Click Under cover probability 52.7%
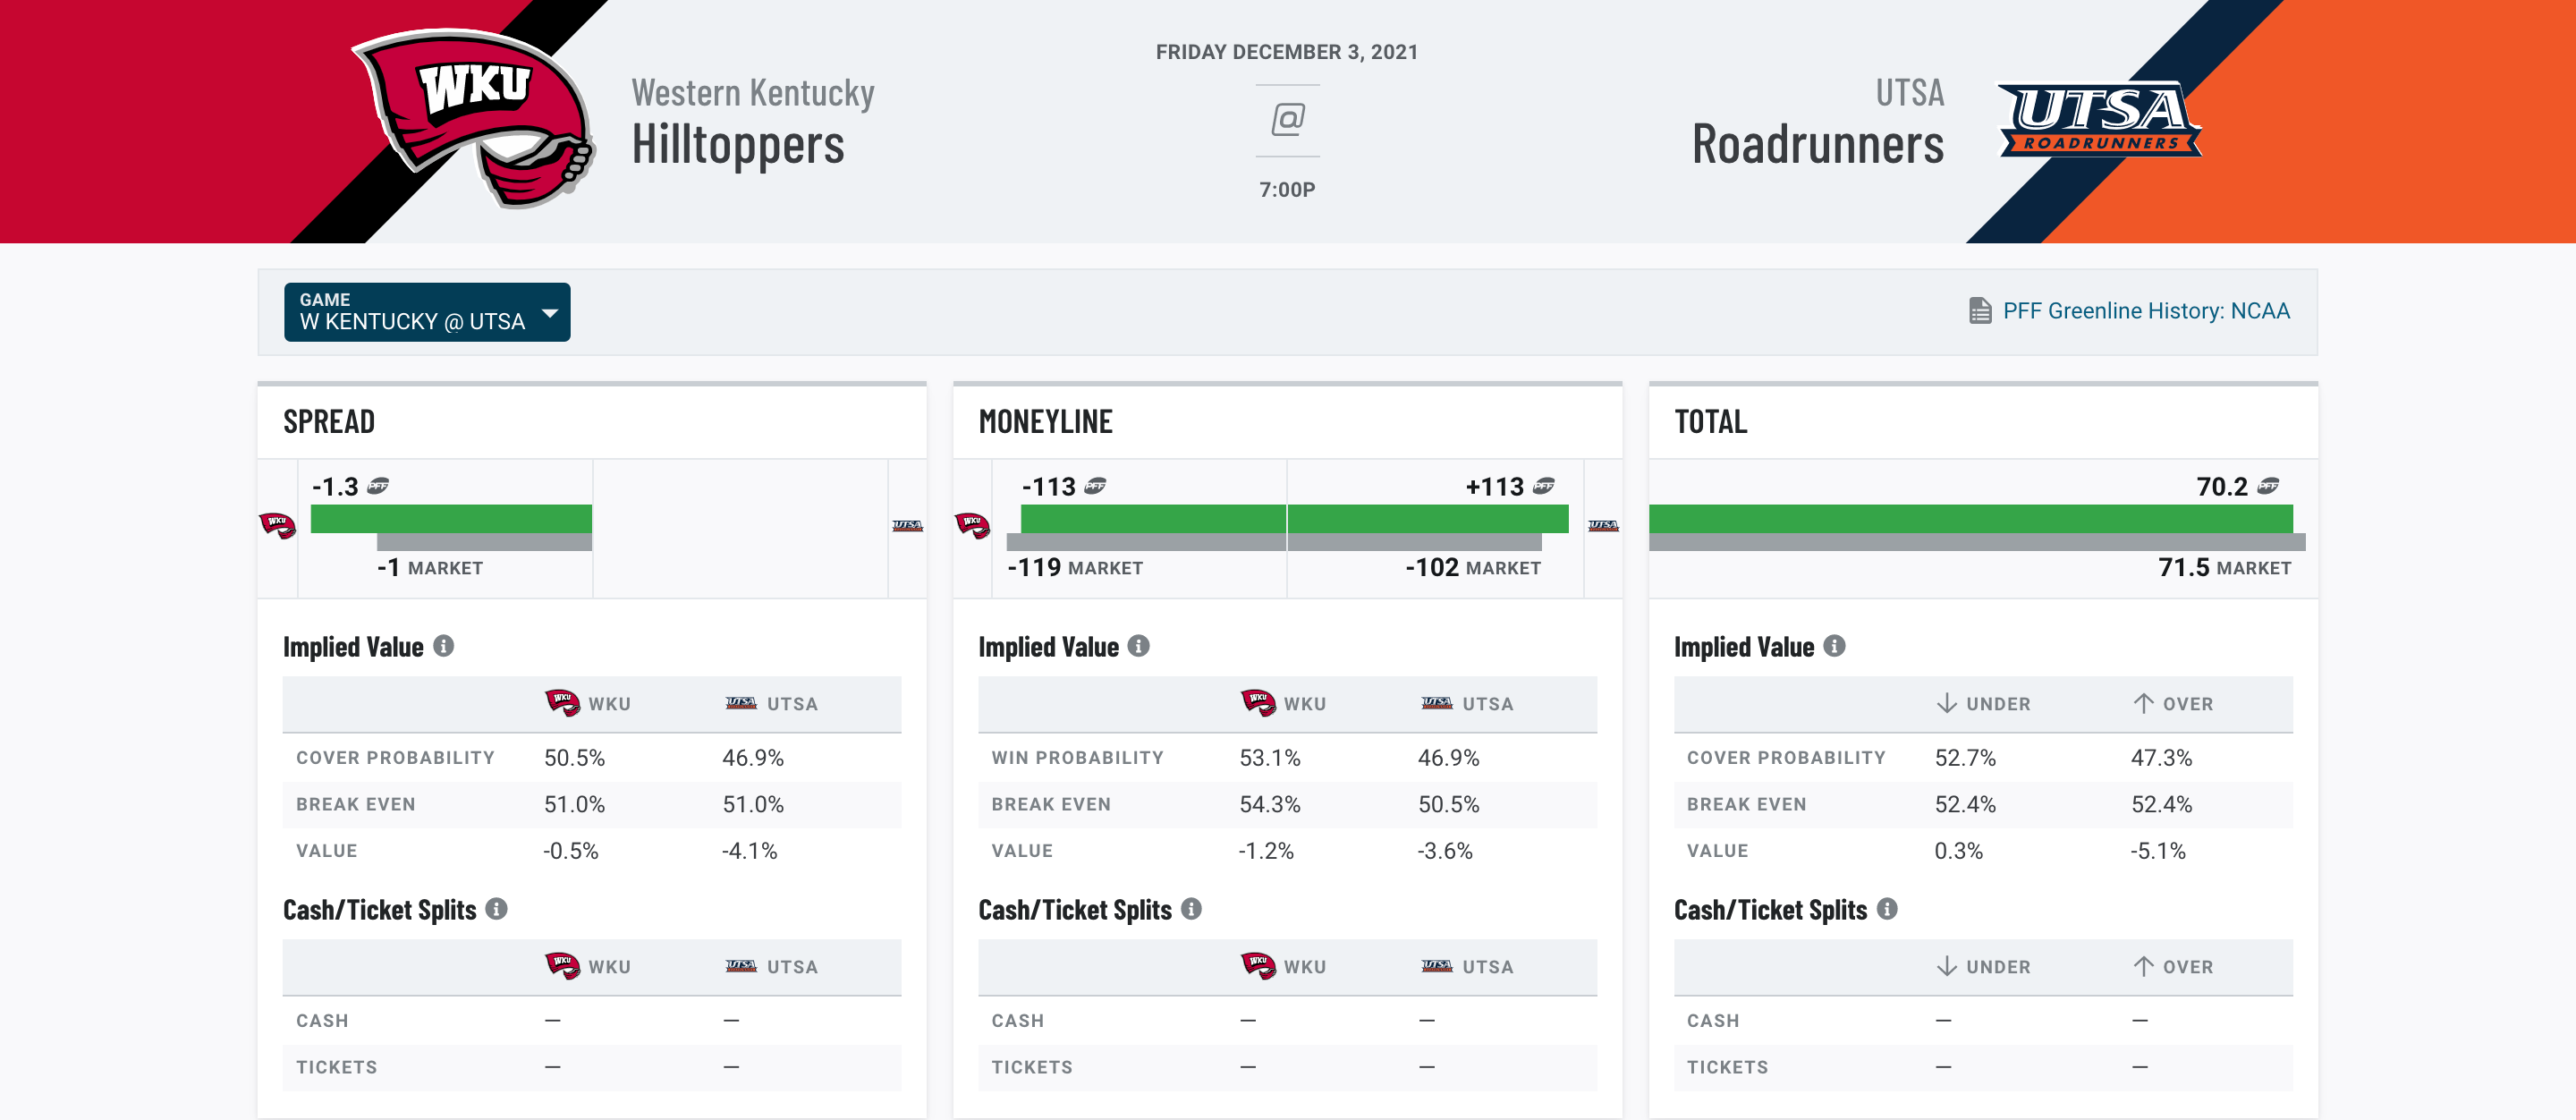This screenshot has width=2576, height=1120. click(1965, 757)
